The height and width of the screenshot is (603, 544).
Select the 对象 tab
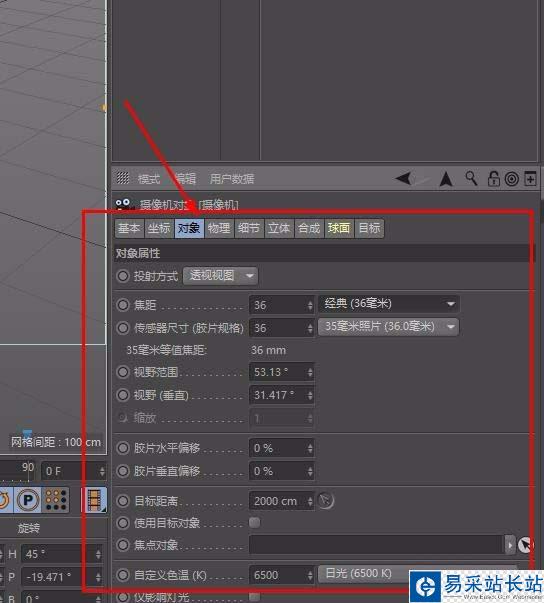tap(189, 228)
